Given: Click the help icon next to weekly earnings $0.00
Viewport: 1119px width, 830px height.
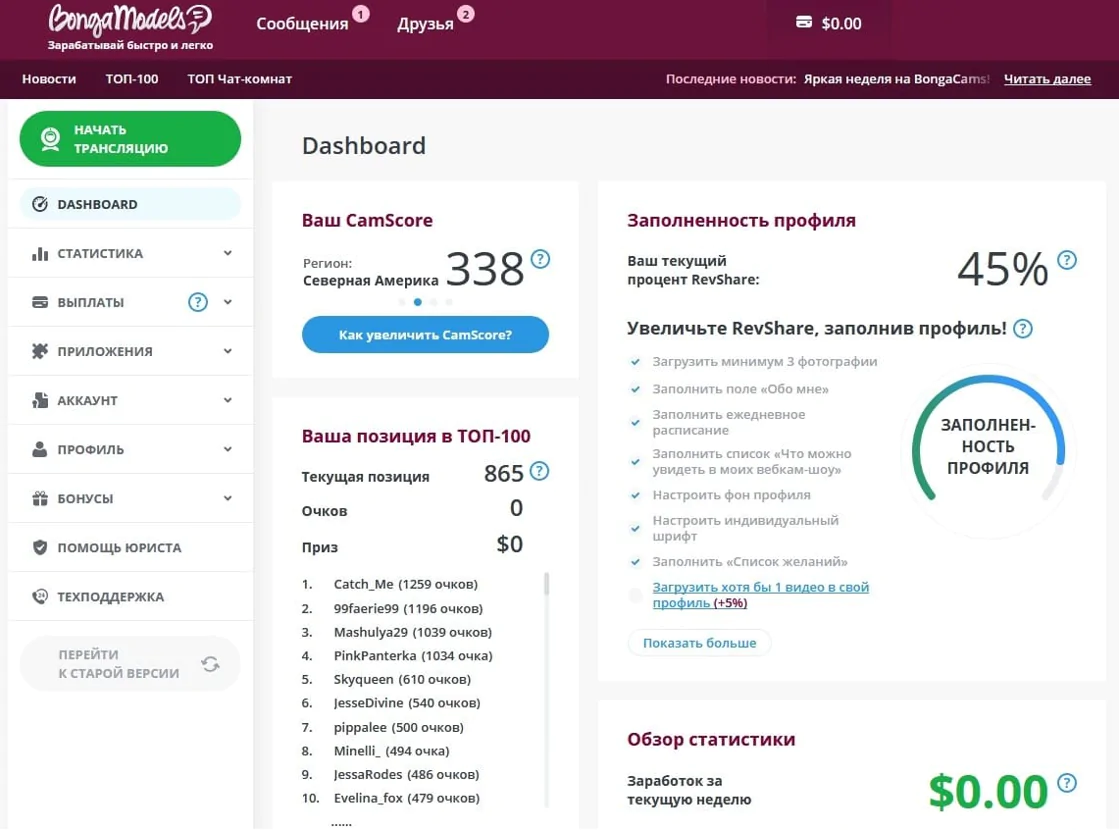Looking at the screenshot, I should coord(1067,782).
